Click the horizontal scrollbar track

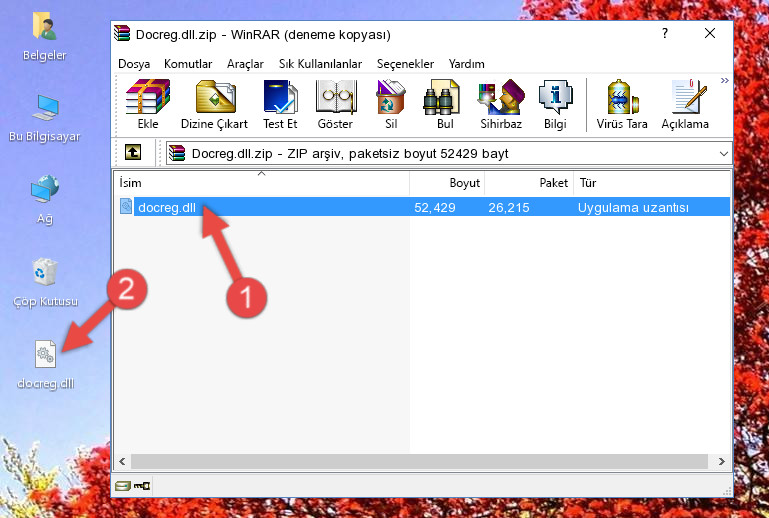click(x=419, y=461)
